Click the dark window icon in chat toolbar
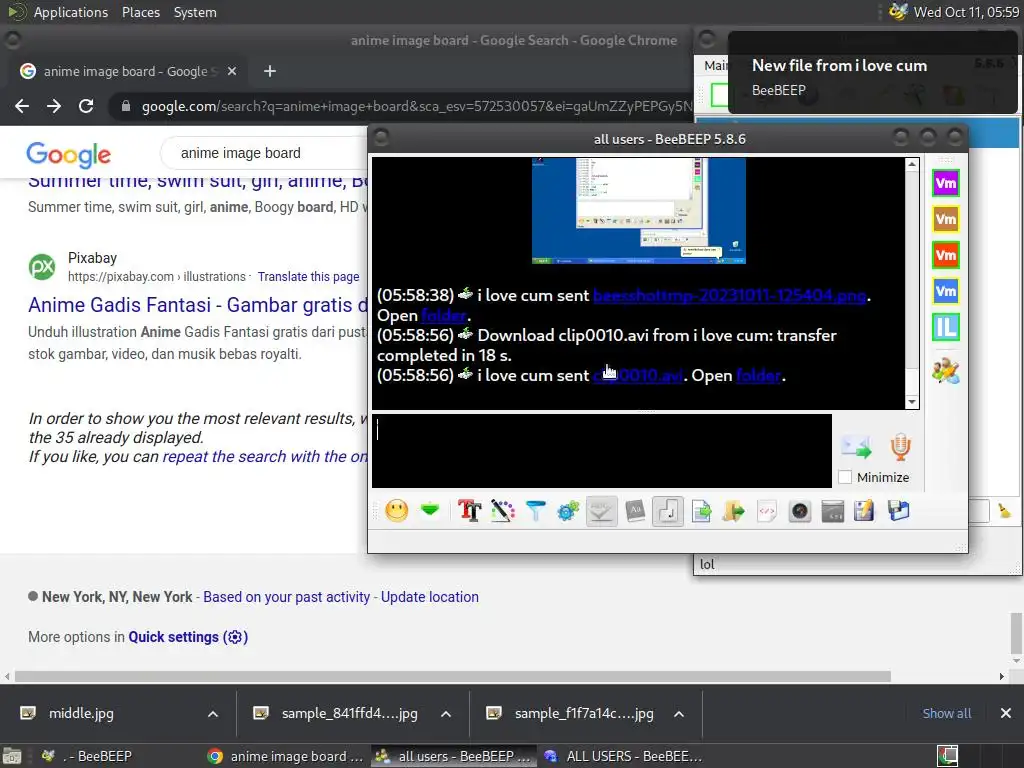 pos(833,511)
